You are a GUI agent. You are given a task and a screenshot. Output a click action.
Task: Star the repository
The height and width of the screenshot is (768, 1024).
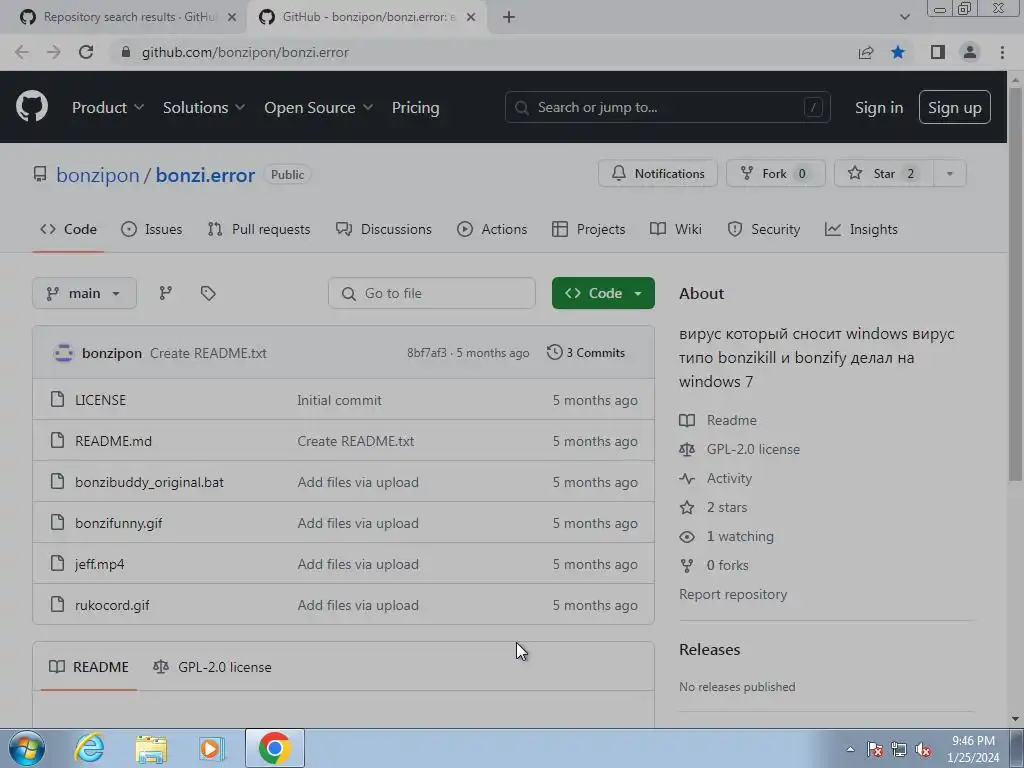click(x=884, y=174)
